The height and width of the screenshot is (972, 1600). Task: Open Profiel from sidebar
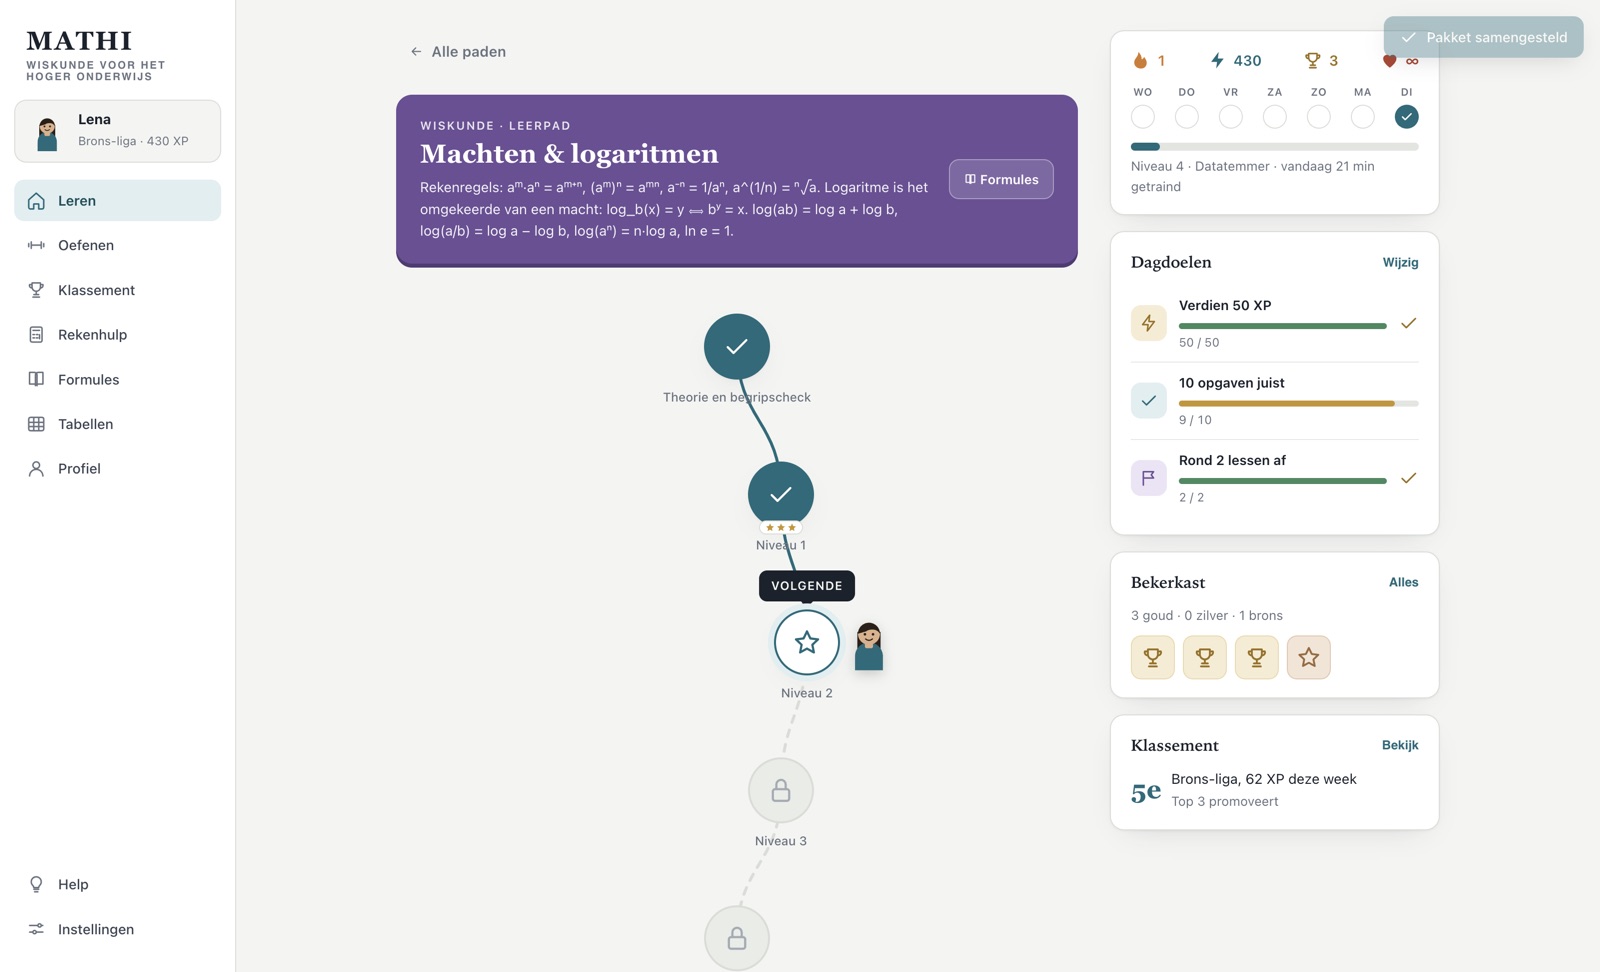[x=117, y=468]
